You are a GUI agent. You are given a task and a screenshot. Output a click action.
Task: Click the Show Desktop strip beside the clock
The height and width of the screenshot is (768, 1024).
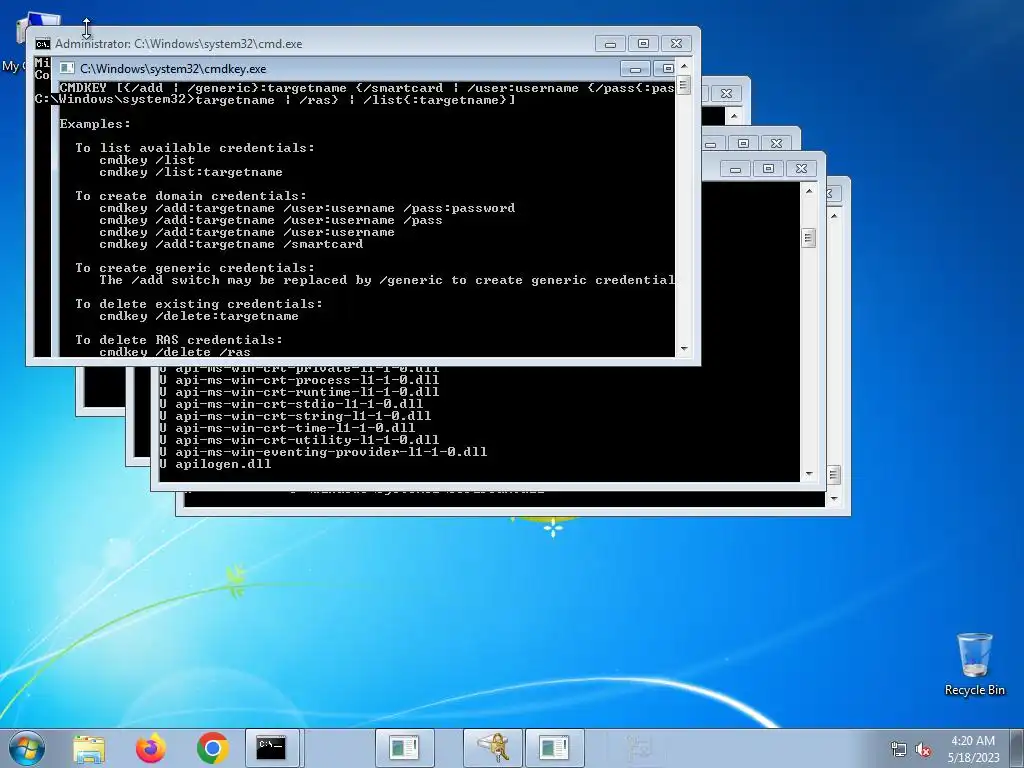coord(1017,748)
